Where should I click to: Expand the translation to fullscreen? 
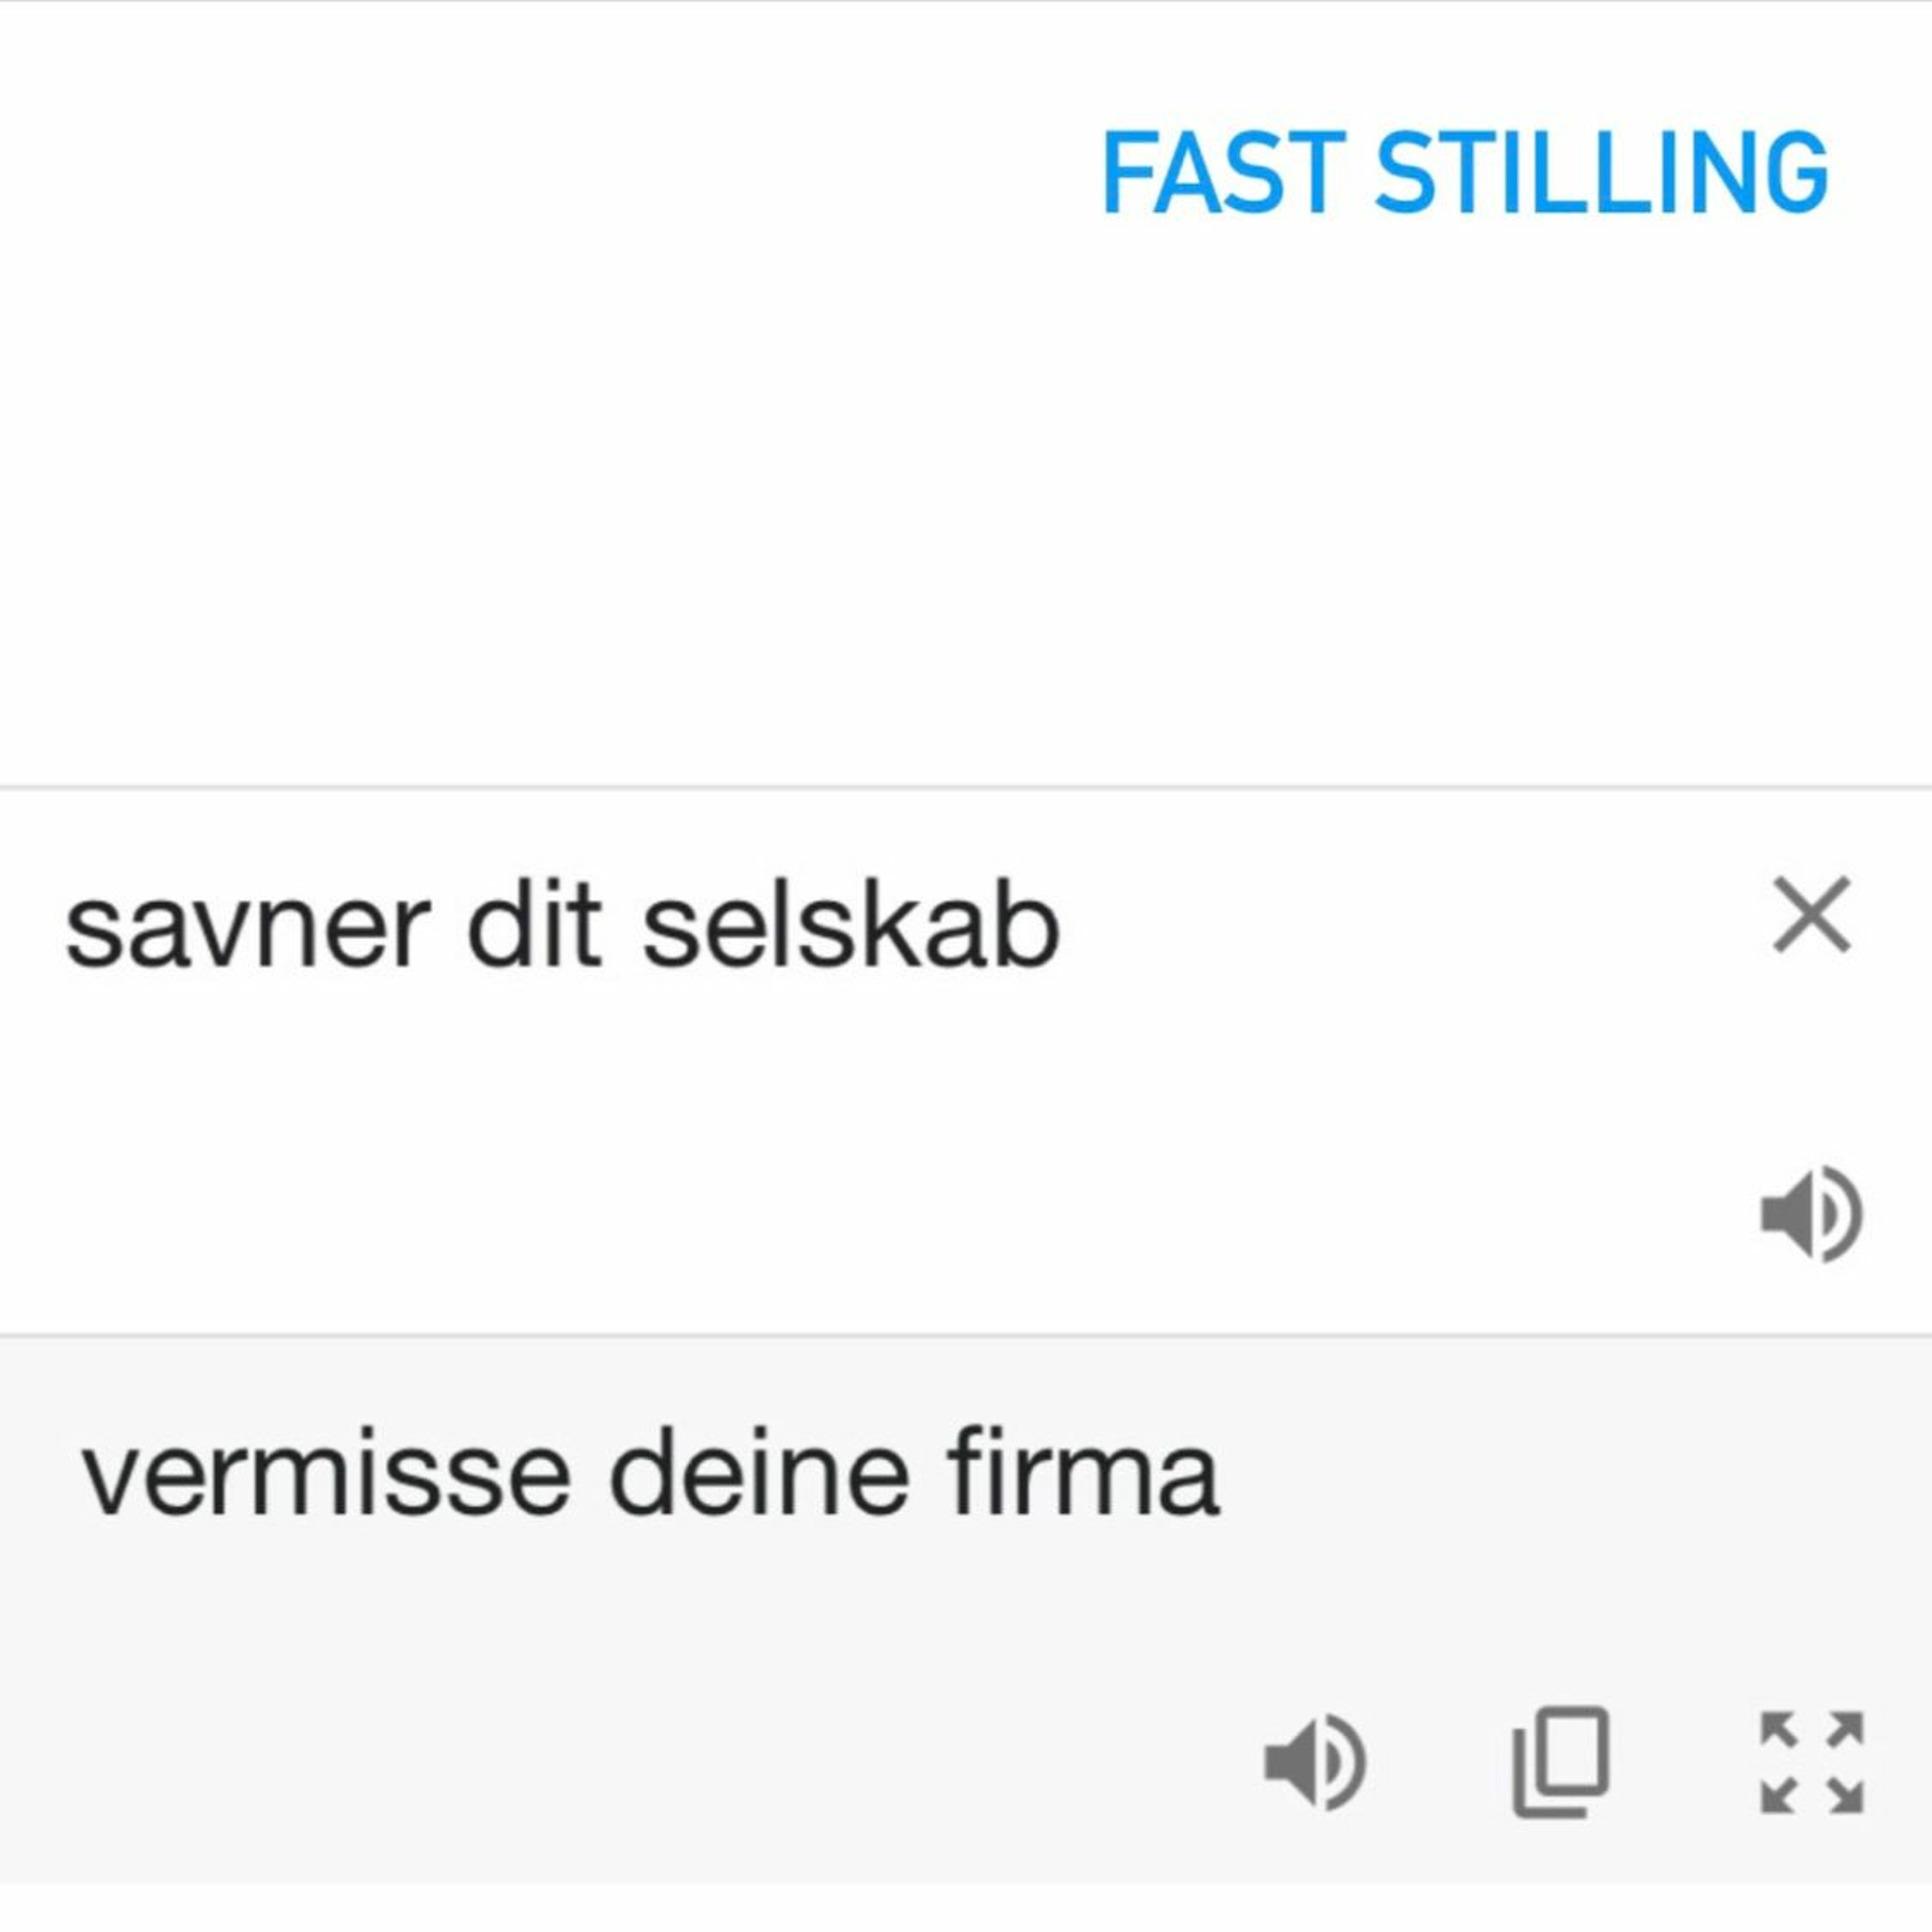[x=1811, y=1762]
